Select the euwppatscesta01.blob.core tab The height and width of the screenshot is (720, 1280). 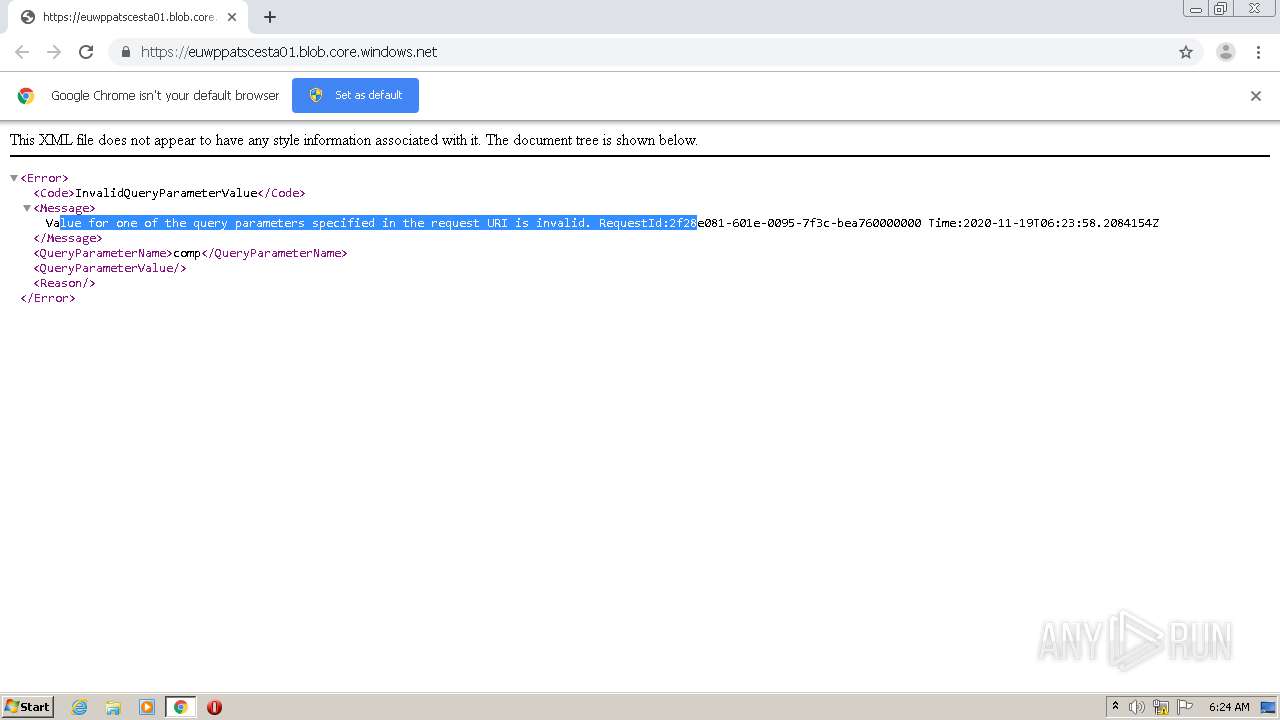click(128, 17)
